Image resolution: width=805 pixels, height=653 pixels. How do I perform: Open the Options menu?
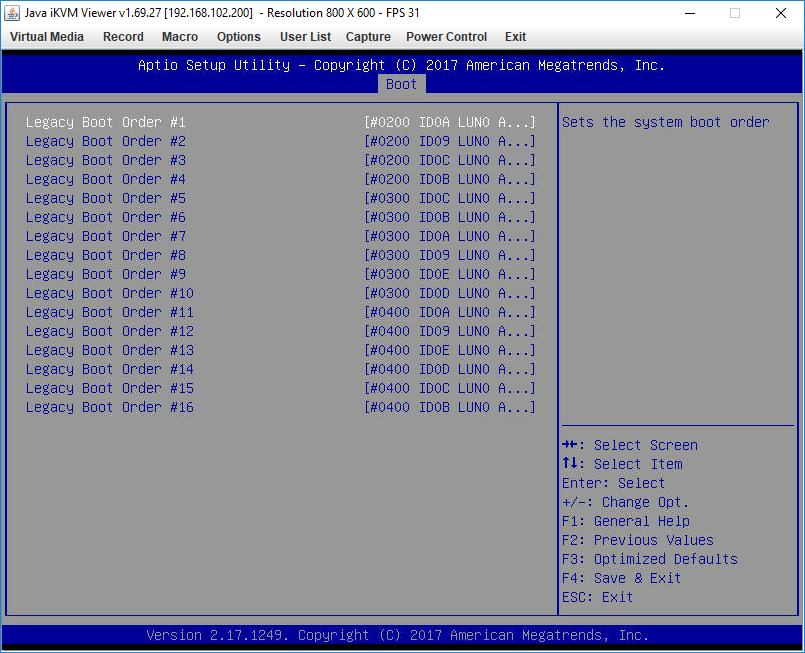tap(239, 37)
